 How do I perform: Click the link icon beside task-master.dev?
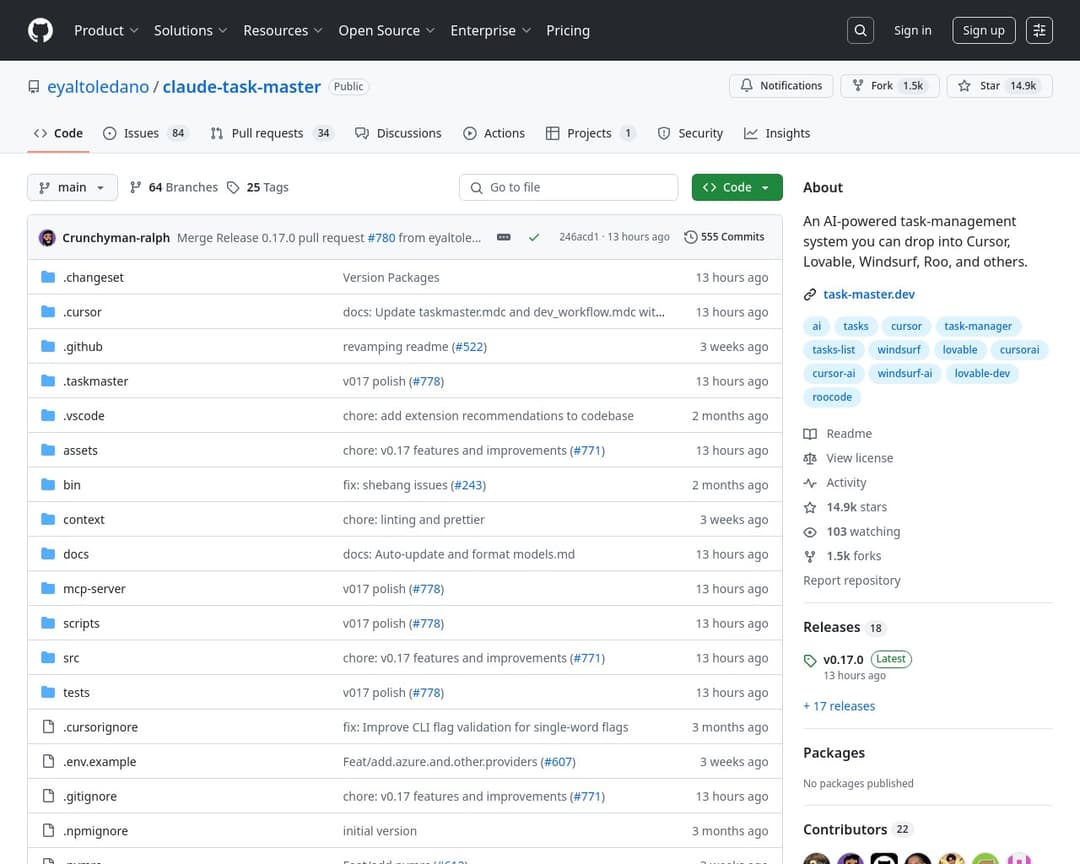[x=810, y=294]
